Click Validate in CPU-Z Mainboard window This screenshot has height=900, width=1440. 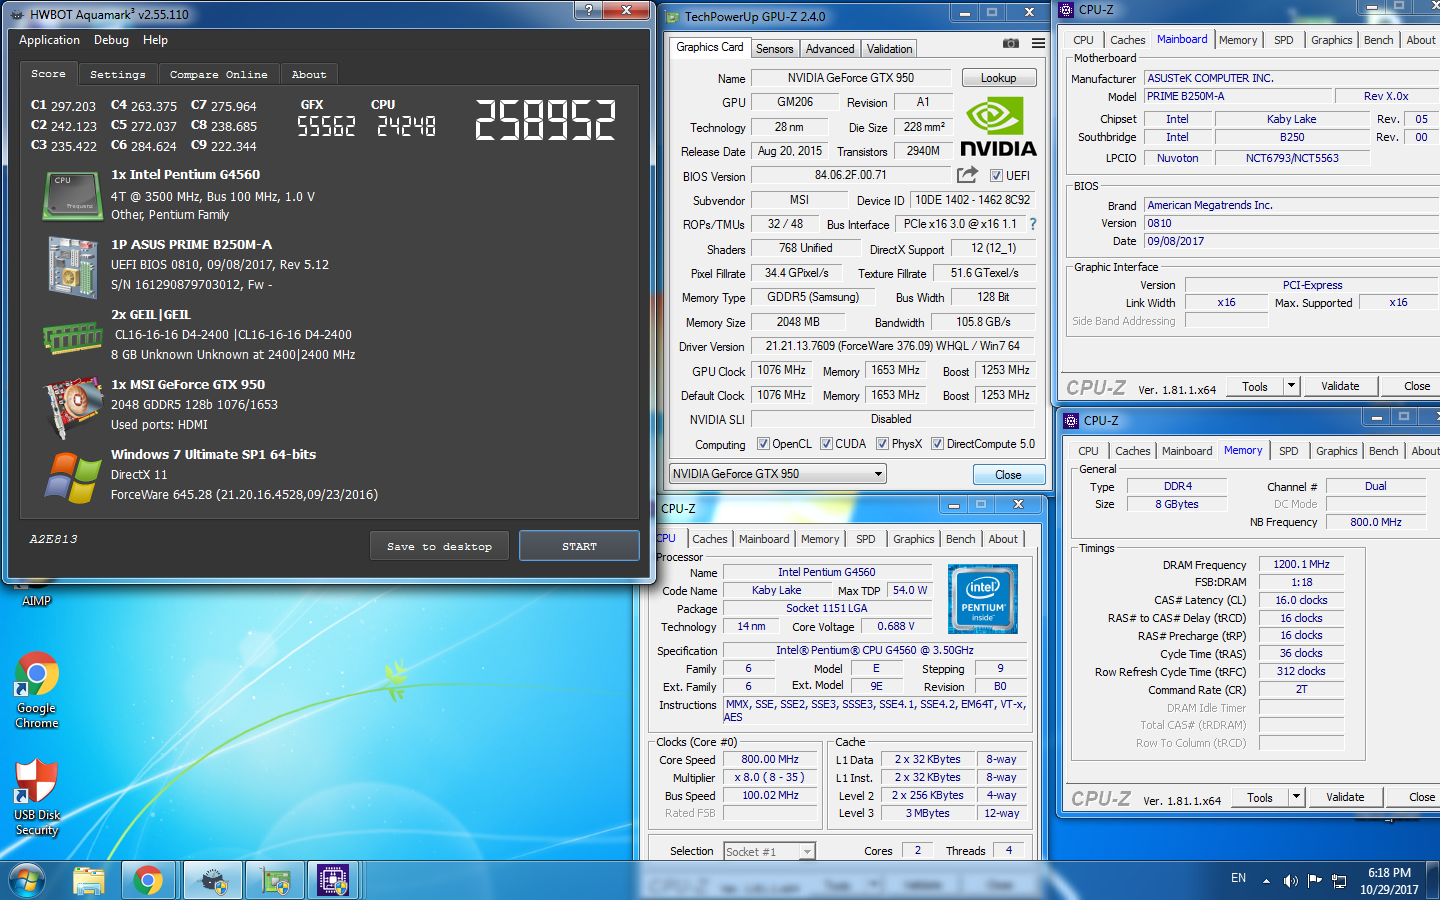tap(1340, 386)
